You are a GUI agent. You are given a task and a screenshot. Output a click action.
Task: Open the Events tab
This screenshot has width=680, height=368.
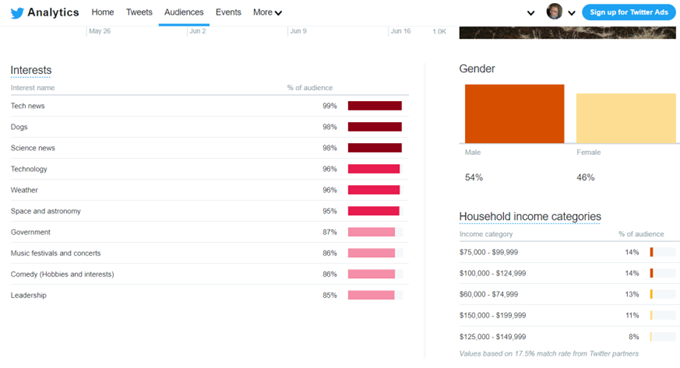click(228, 12)
